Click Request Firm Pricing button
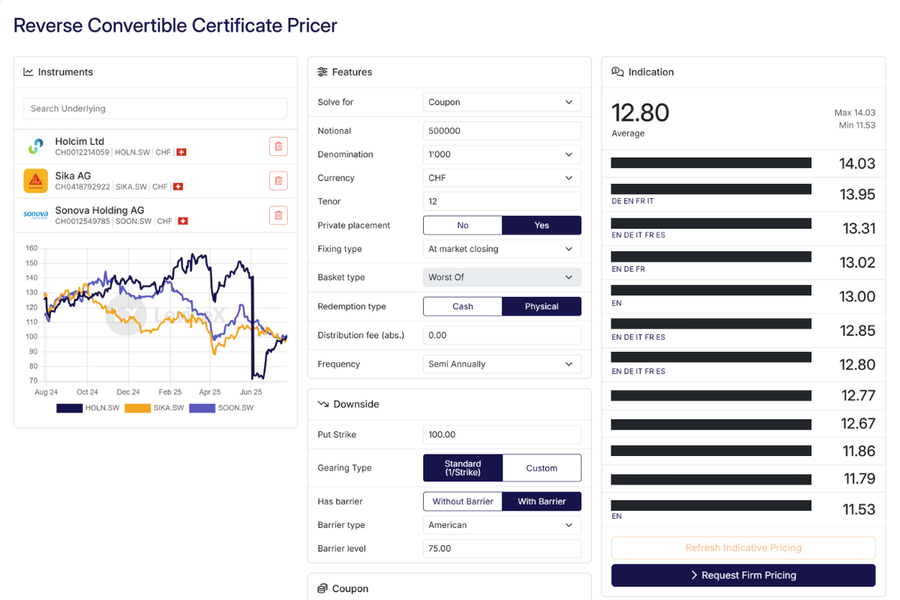 743,575
